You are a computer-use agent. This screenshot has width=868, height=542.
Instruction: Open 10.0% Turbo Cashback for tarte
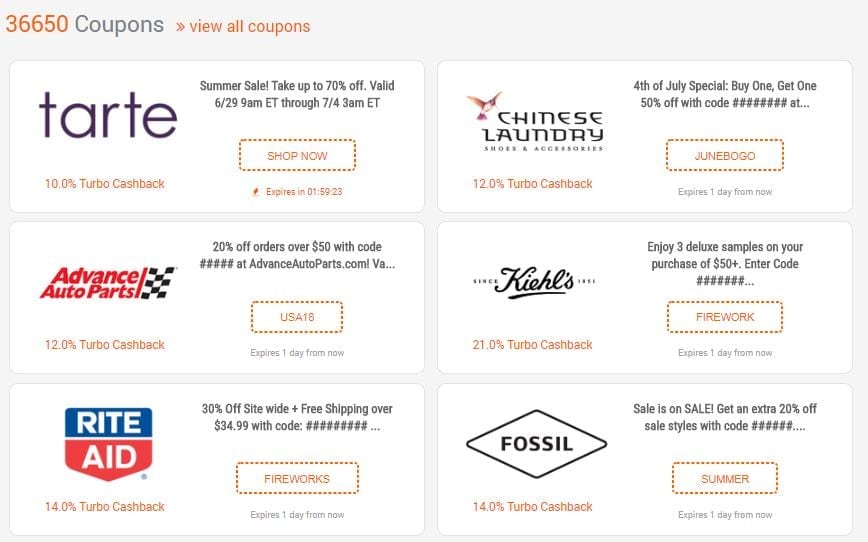[x=105, y=184]
